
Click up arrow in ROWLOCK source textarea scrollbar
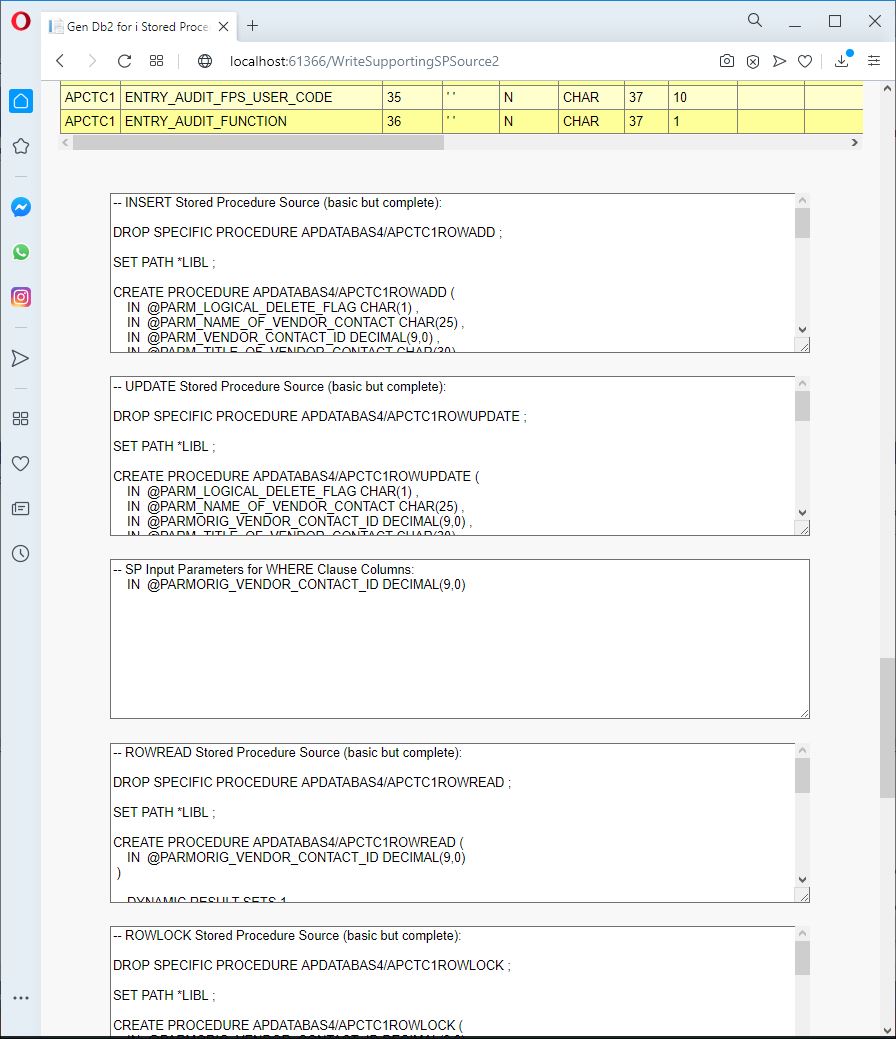tap(803, 933)
